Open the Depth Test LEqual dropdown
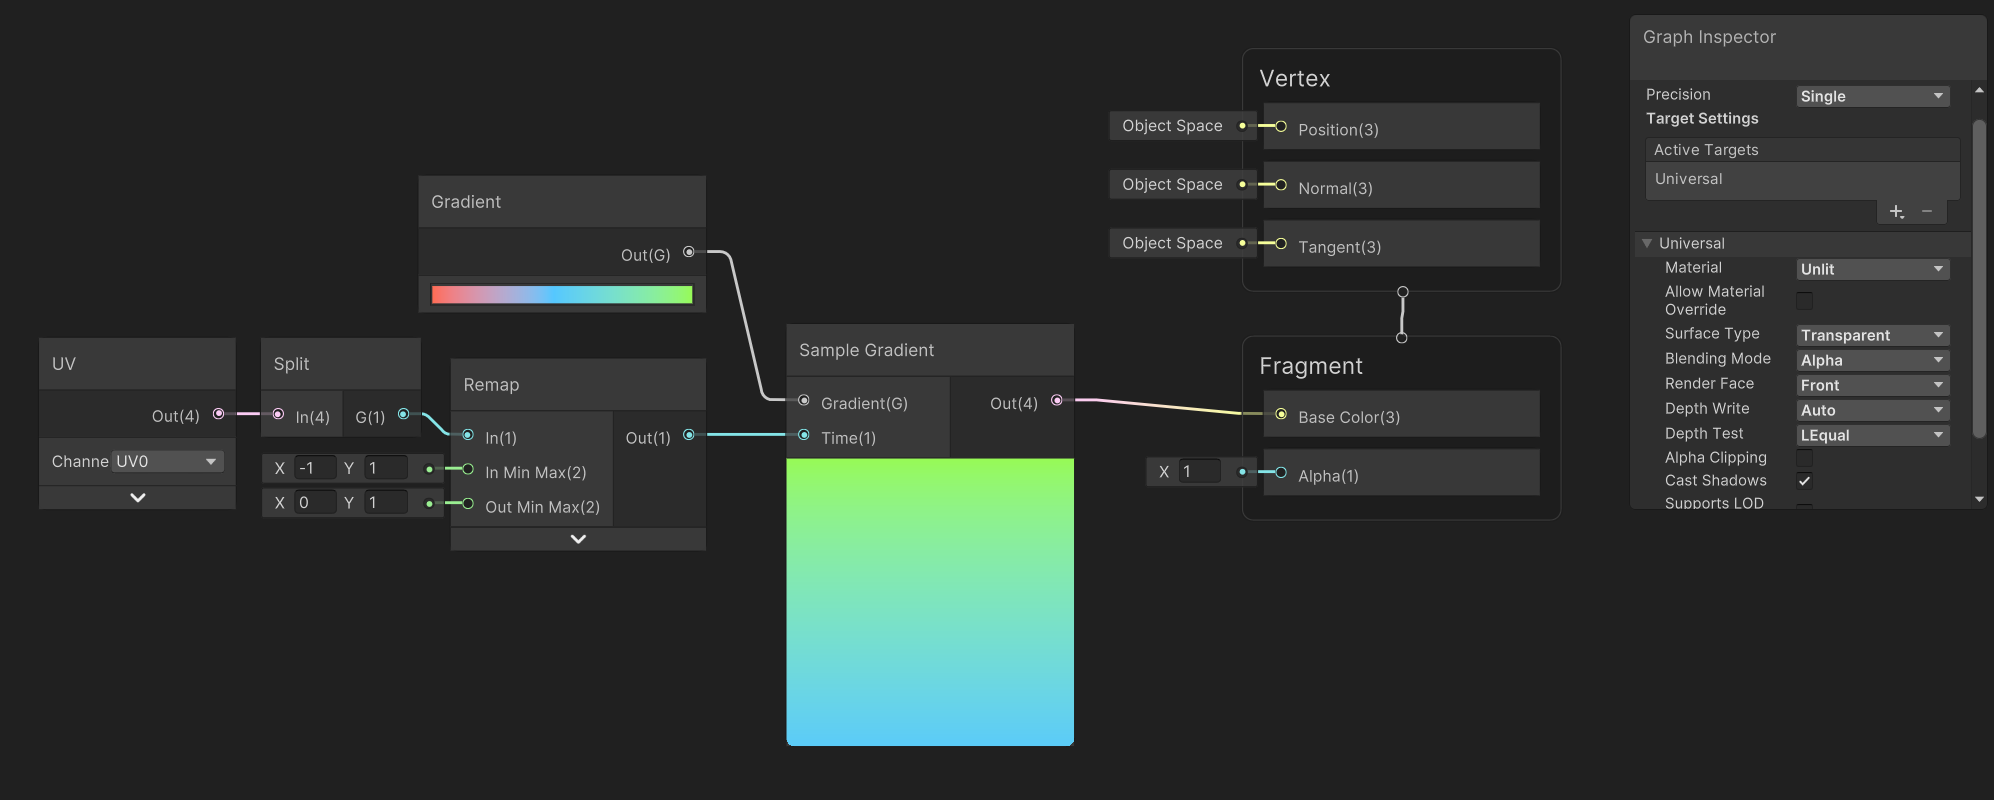Image resolution: width=1994 pixels, height=800 pixels. coord(1872,435)
